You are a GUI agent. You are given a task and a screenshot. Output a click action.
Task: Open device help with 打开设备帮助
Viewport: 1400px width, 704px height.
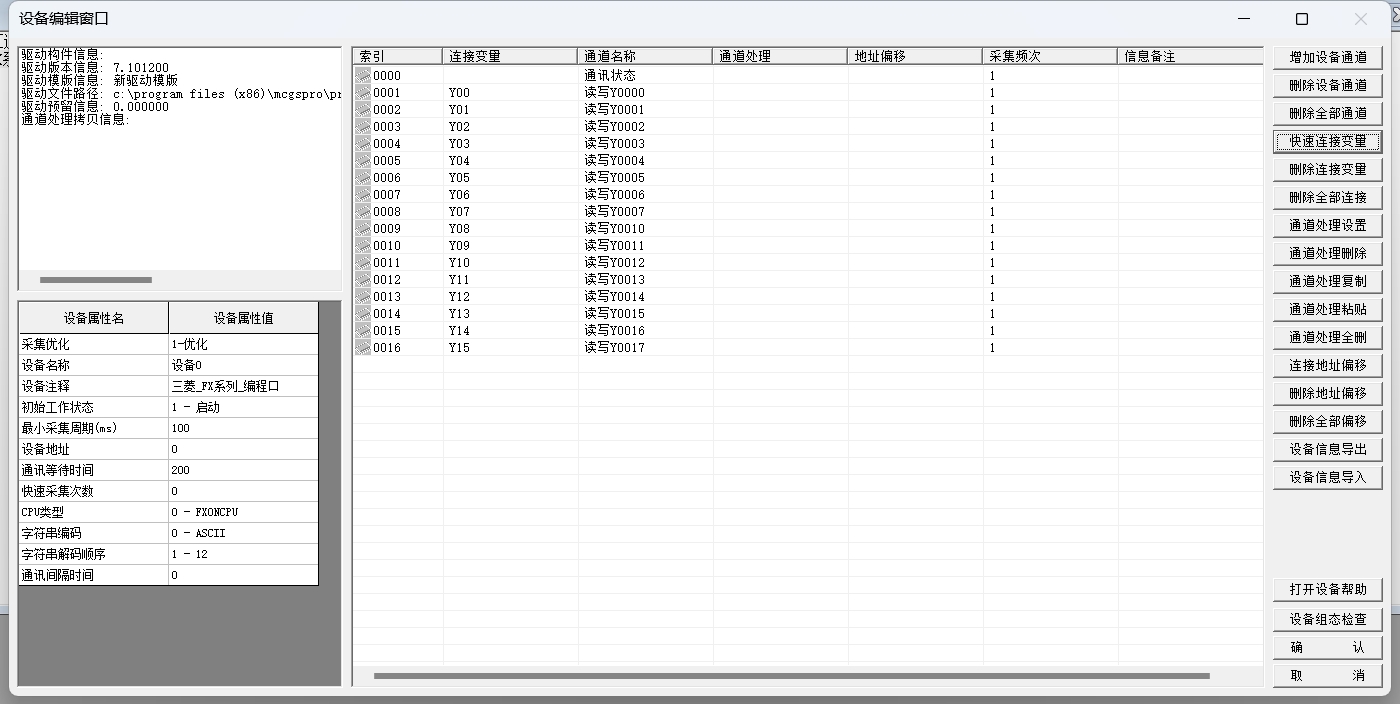click(1327, 589)
